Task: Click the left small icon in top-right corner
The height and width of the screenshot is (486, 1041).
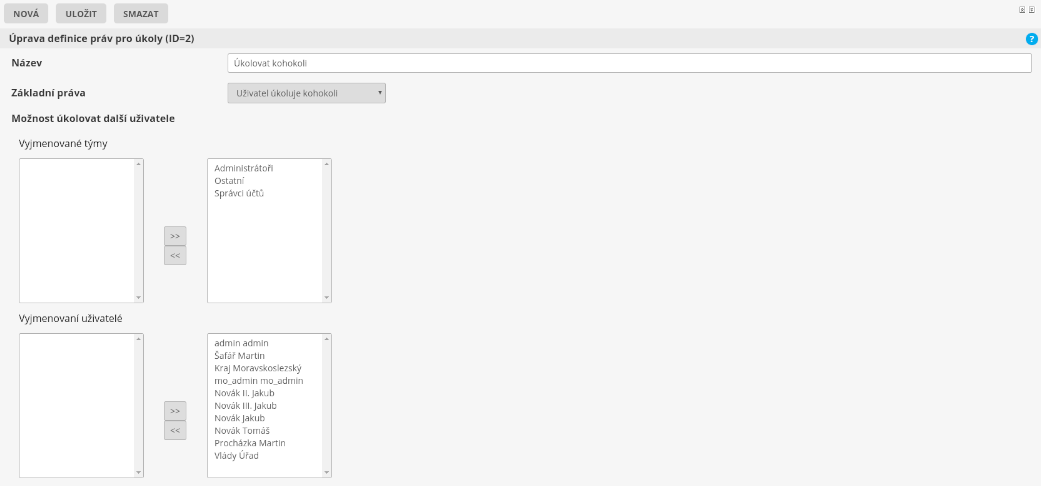Action: tap(1022, 9)
